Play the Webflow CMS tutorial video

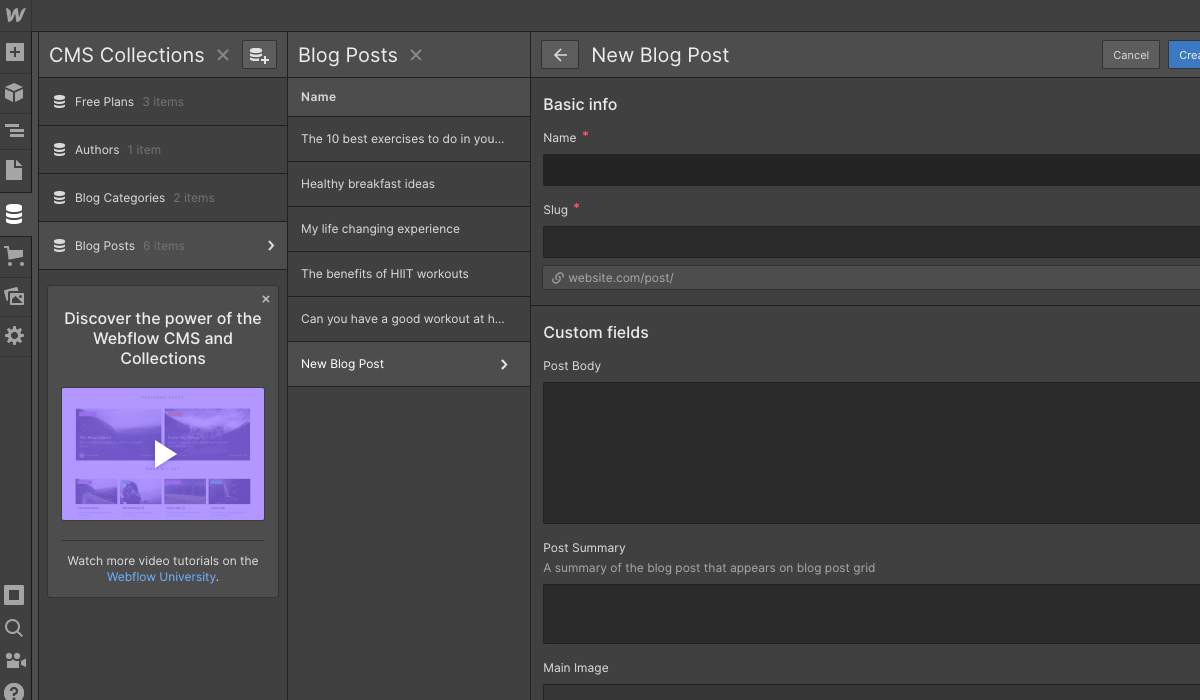[163, 454]
